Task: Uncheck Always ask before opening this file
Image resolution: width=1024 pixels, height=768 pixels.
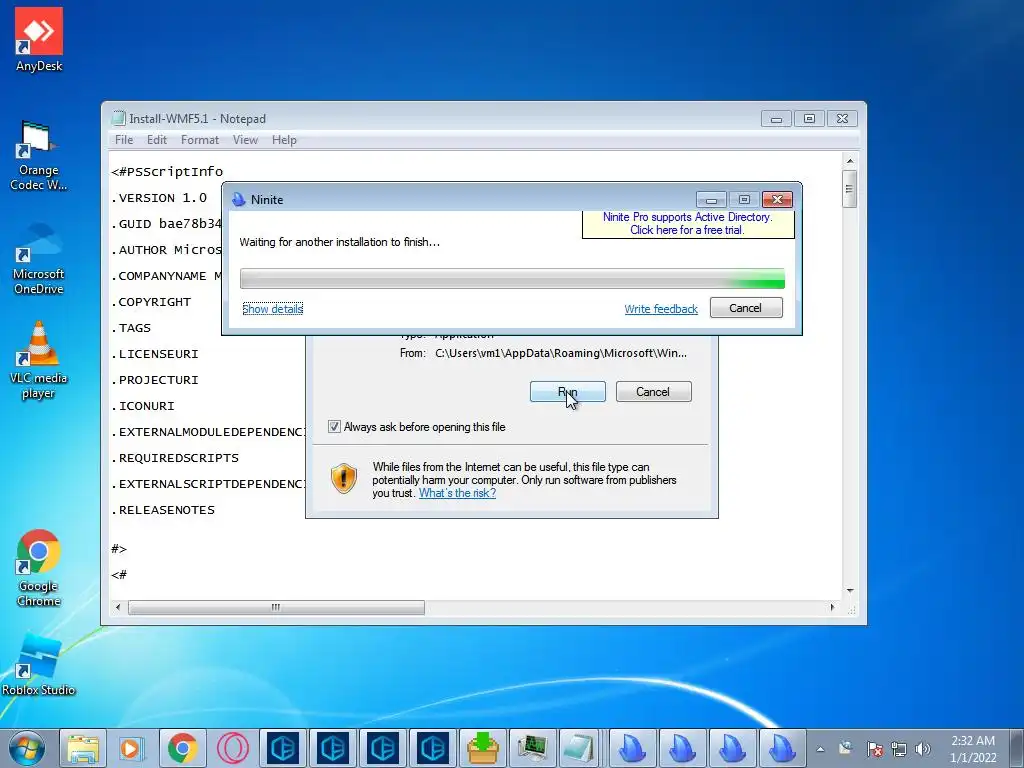Action: coord(334,426)
